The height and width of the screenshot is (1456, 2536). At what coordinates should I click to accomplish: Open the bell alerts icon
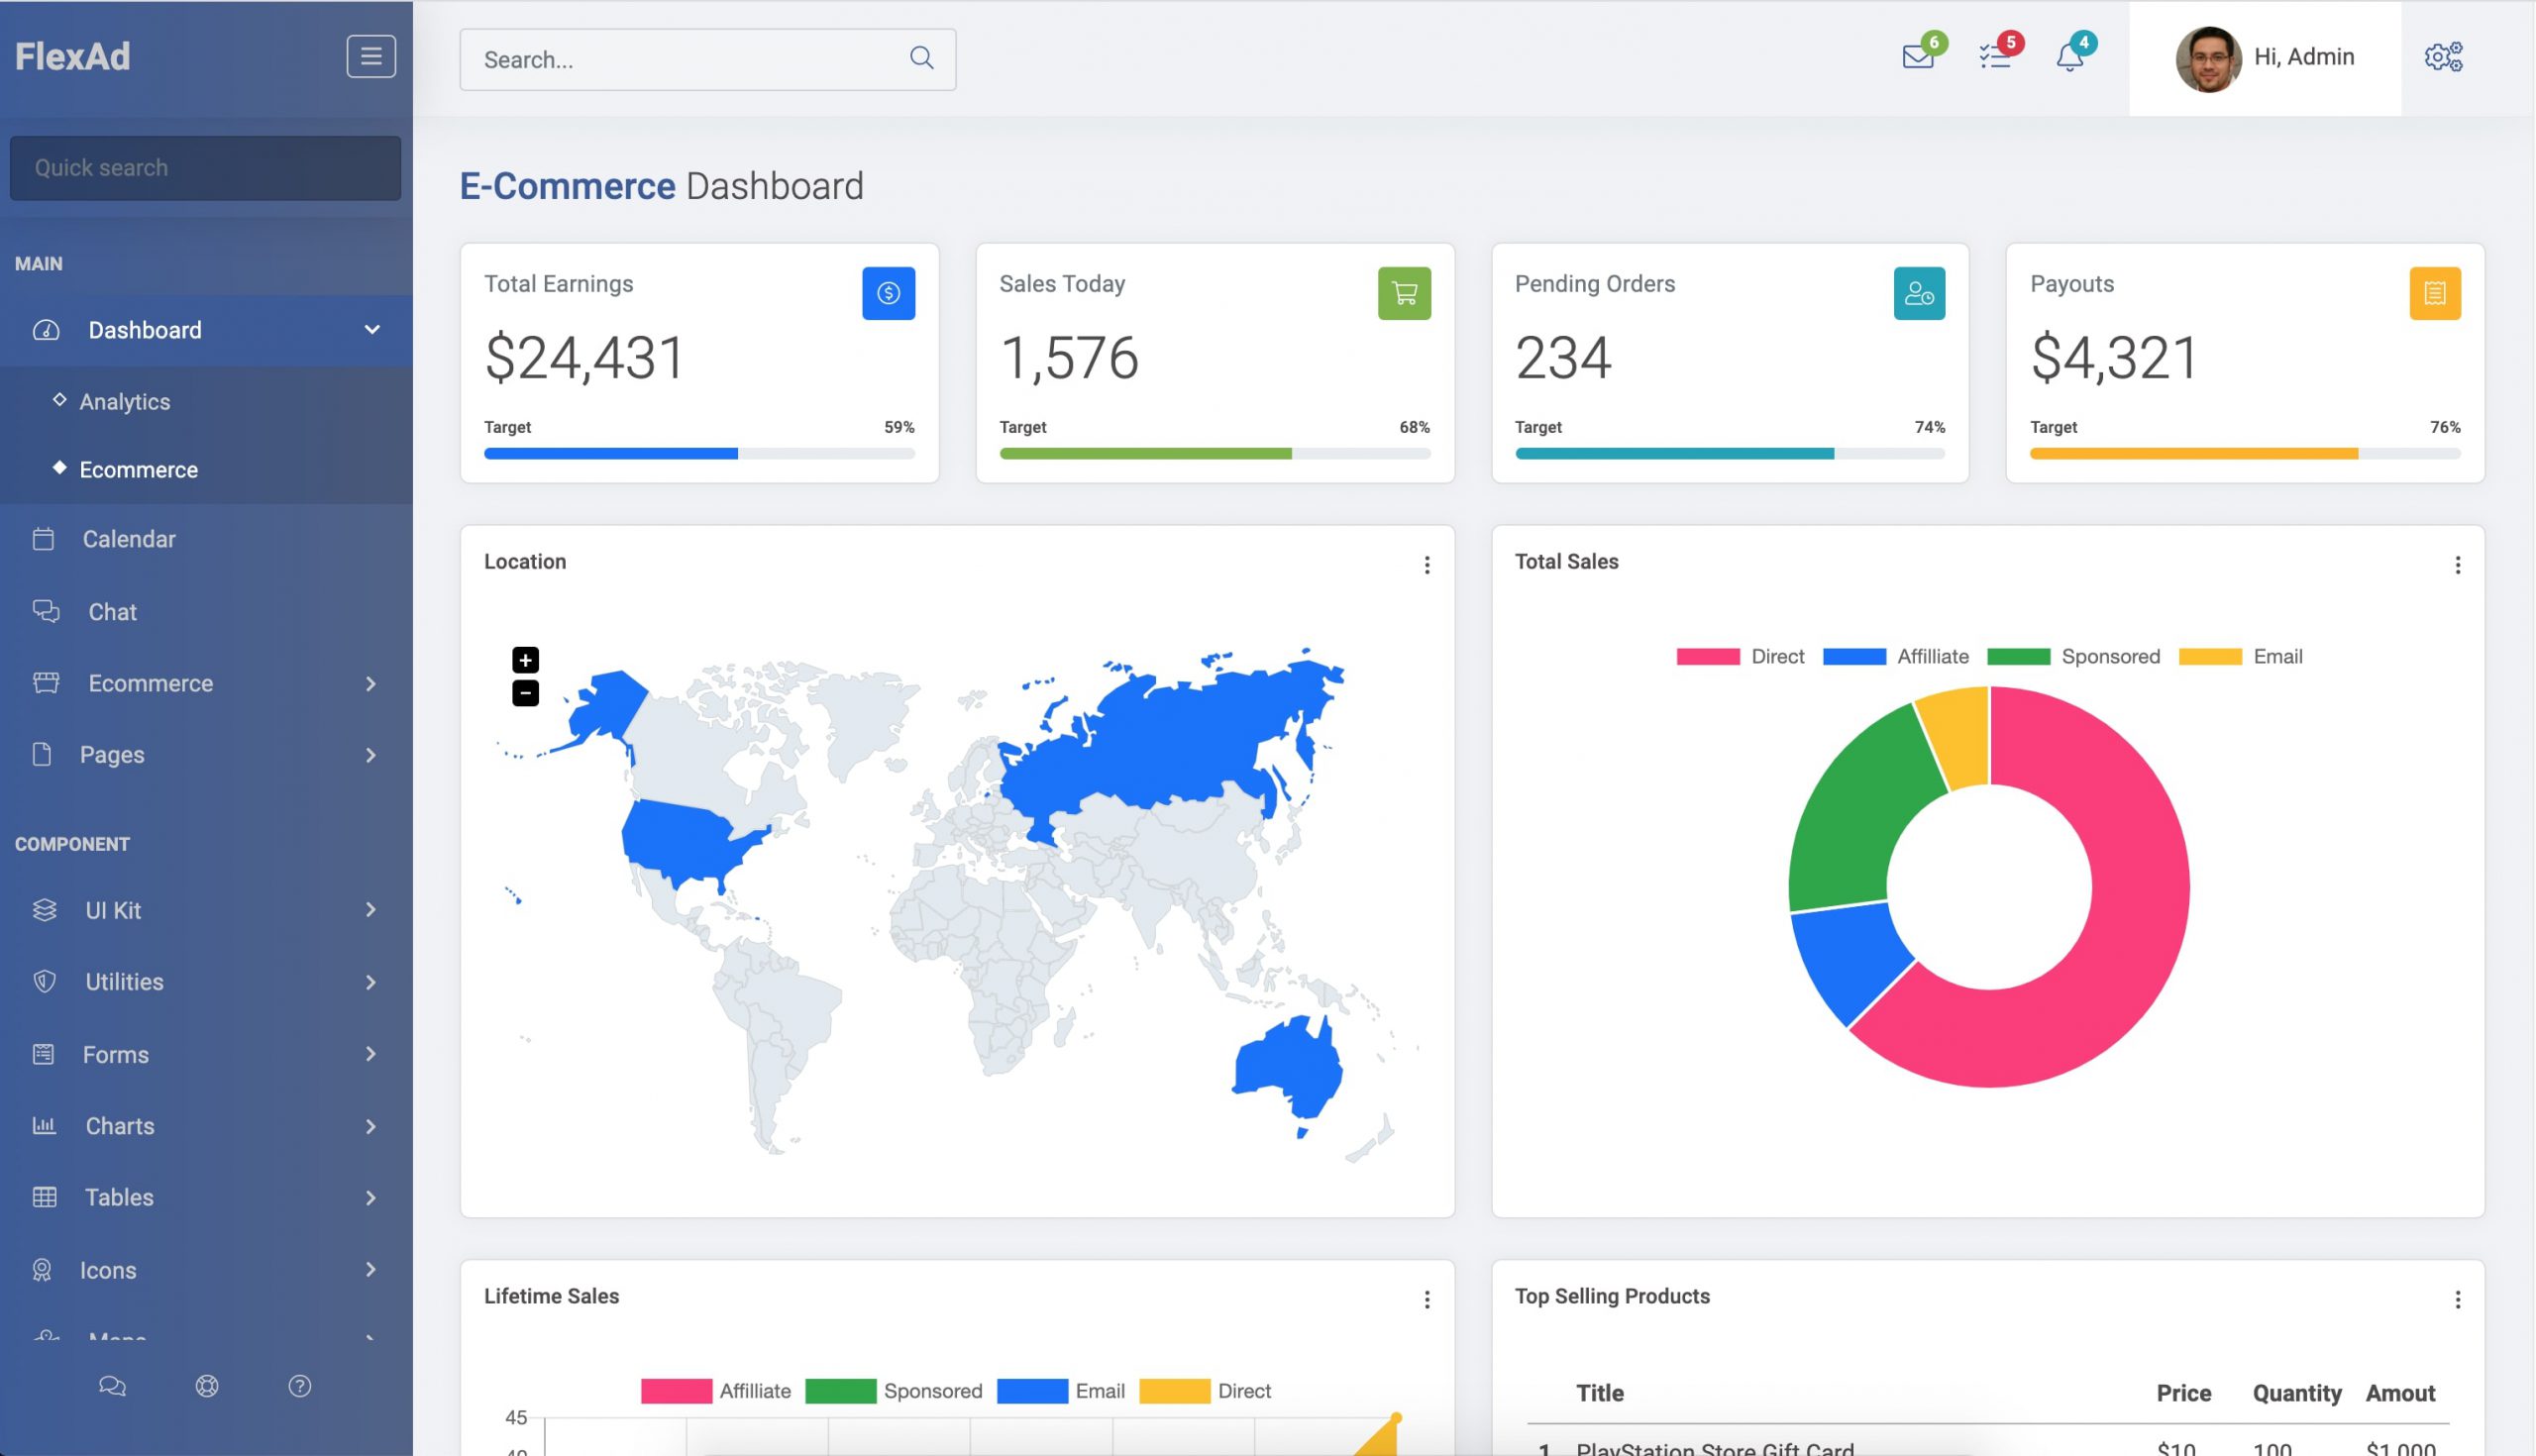coord(2070,57)
